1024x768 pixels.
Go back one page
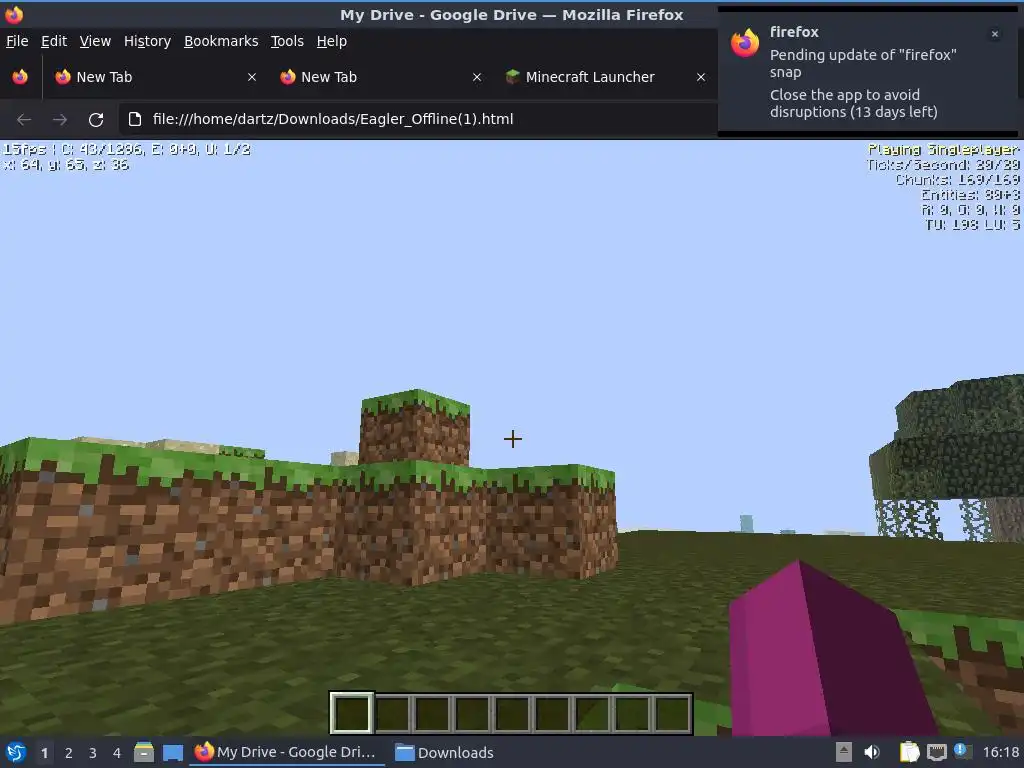(x=24, y=120)
